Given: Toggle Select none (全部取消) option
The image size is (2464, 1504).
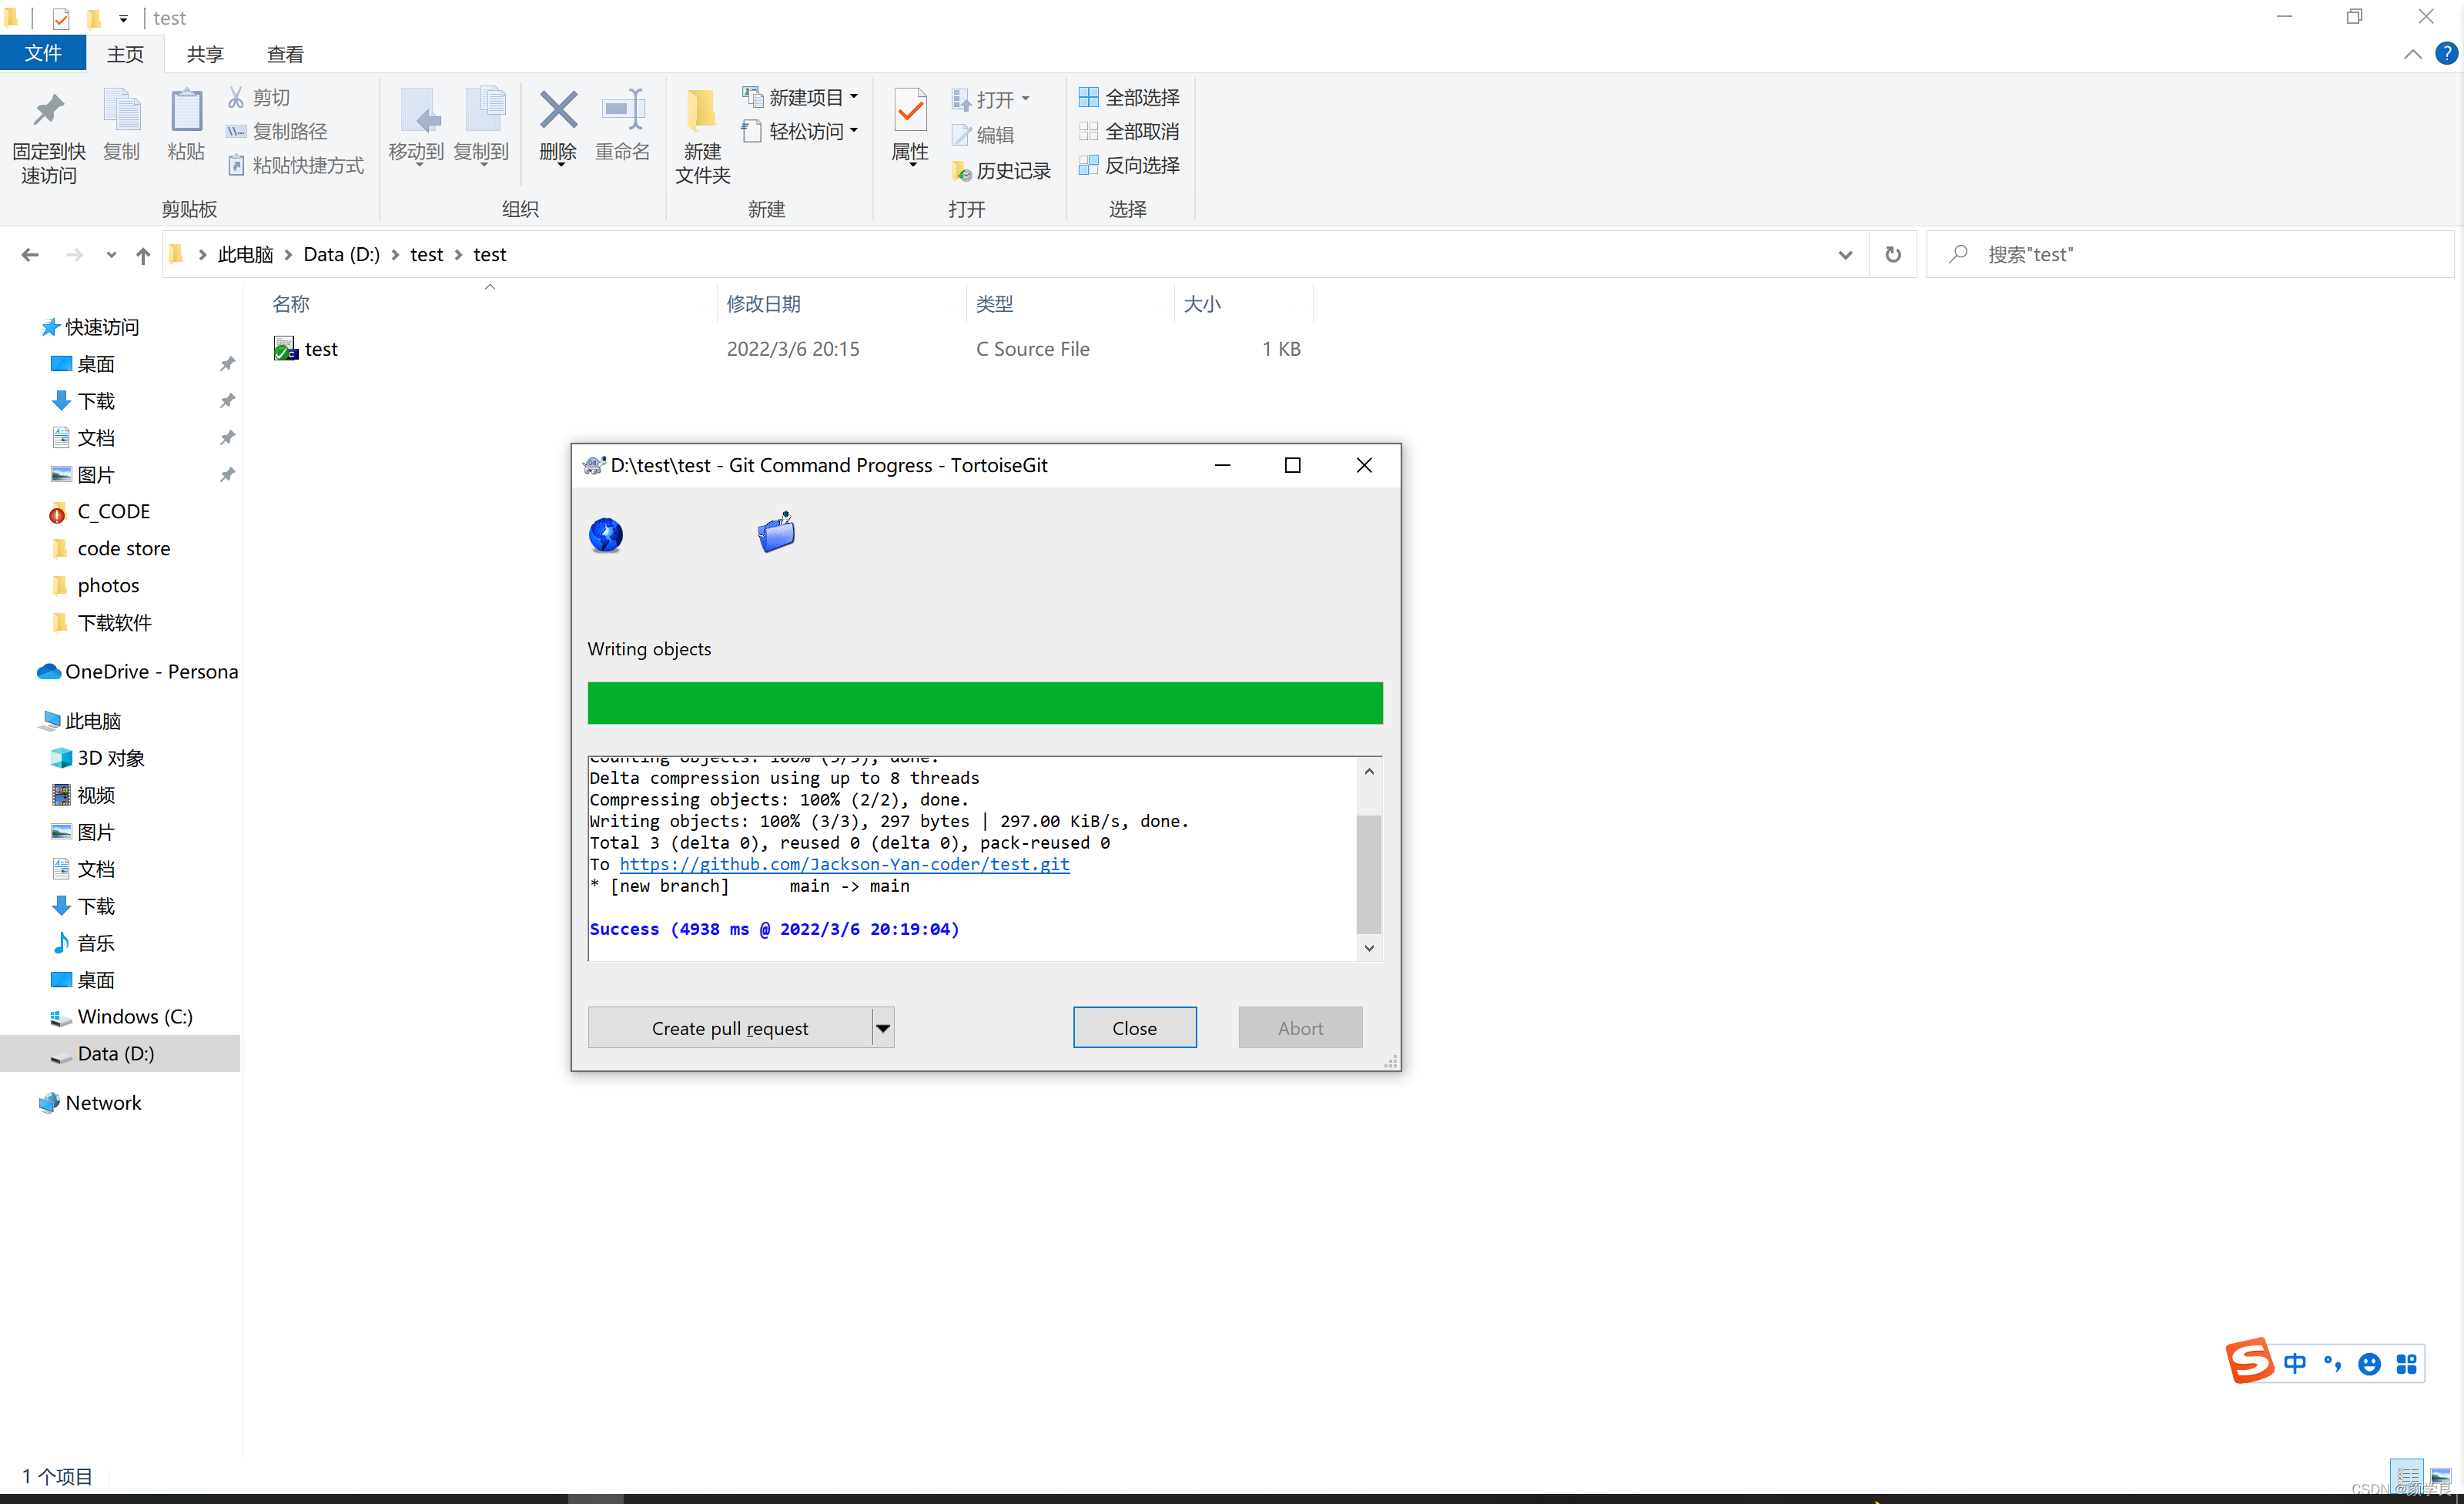Looking at the screenshot, I should (x=1129, y=132).
